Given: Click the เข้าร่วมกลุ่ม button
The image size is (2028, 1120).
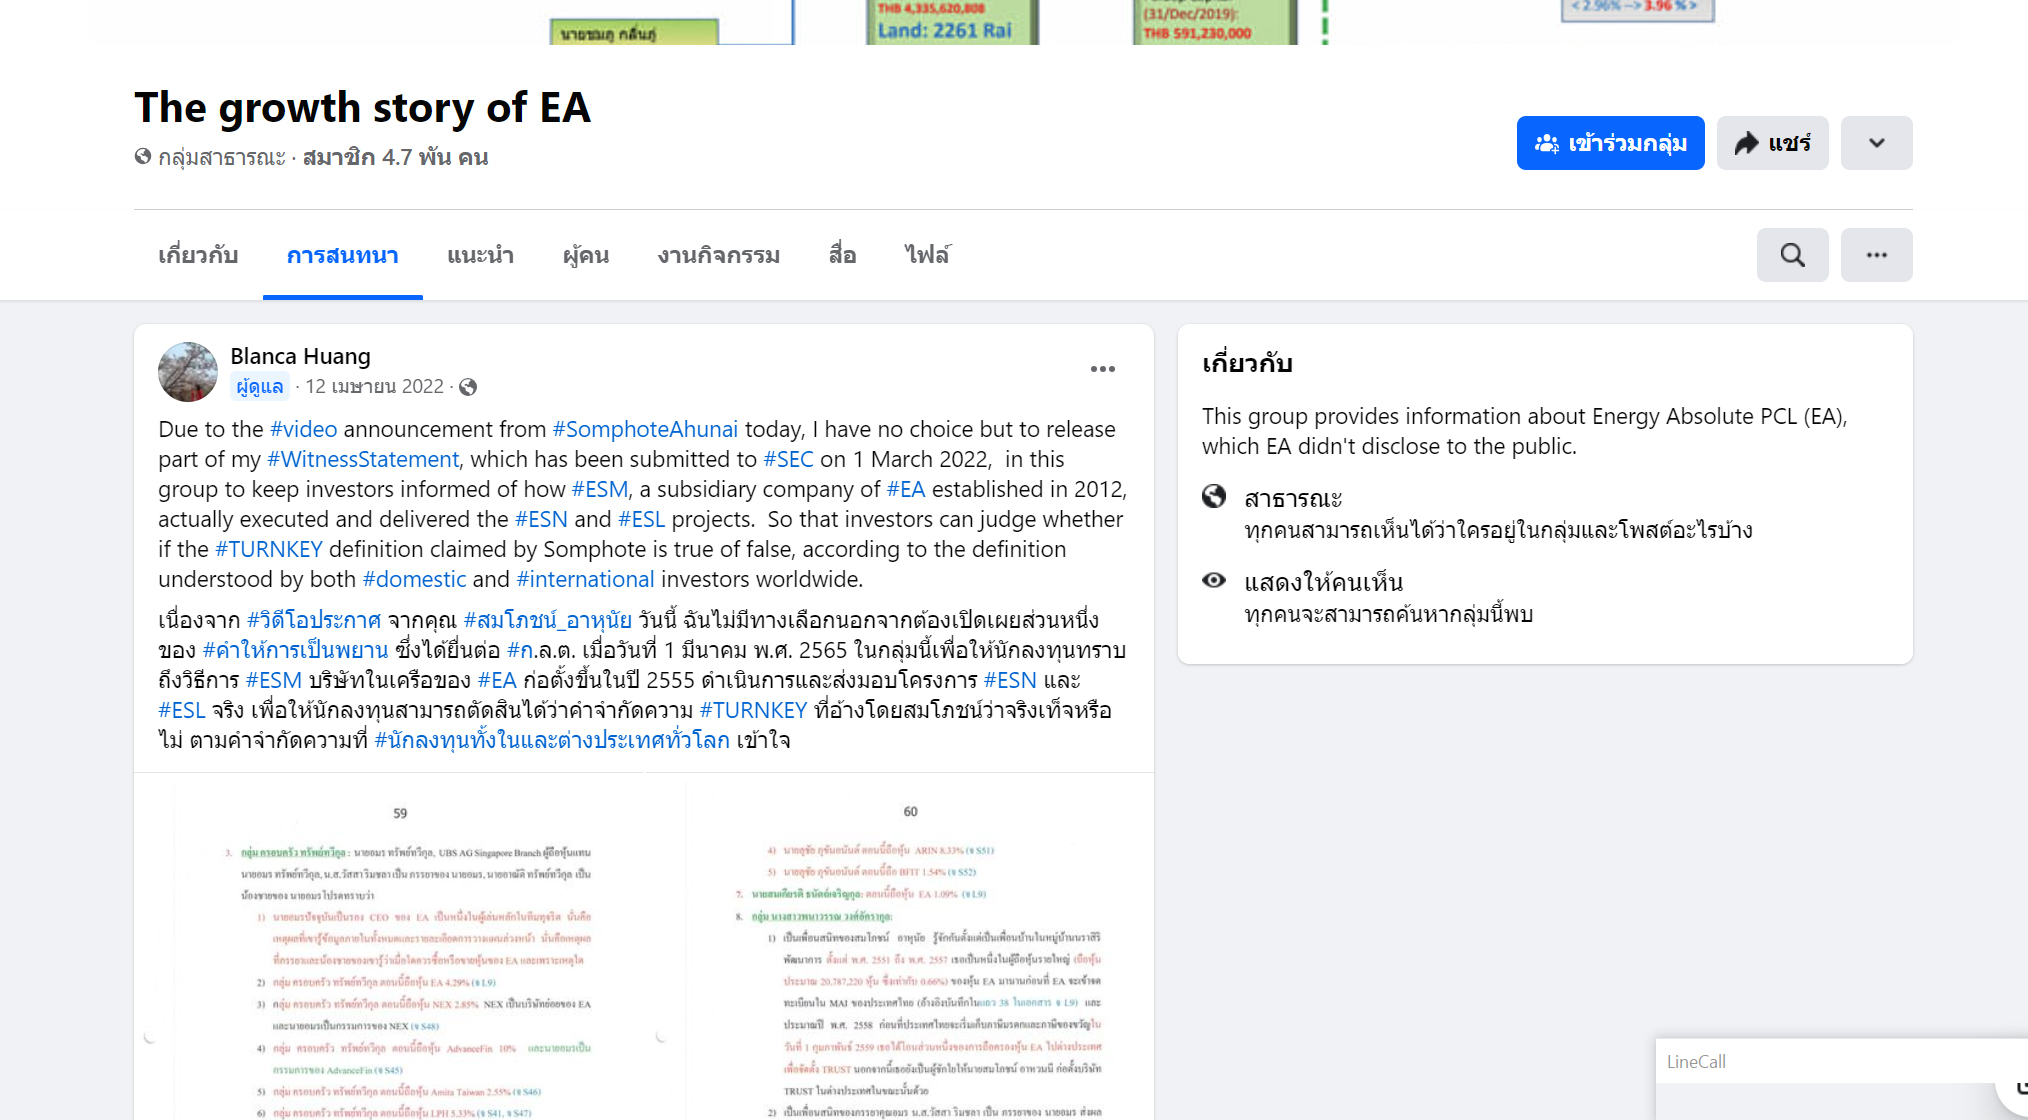Looking at the screenshot, I should click(1610, 143).
